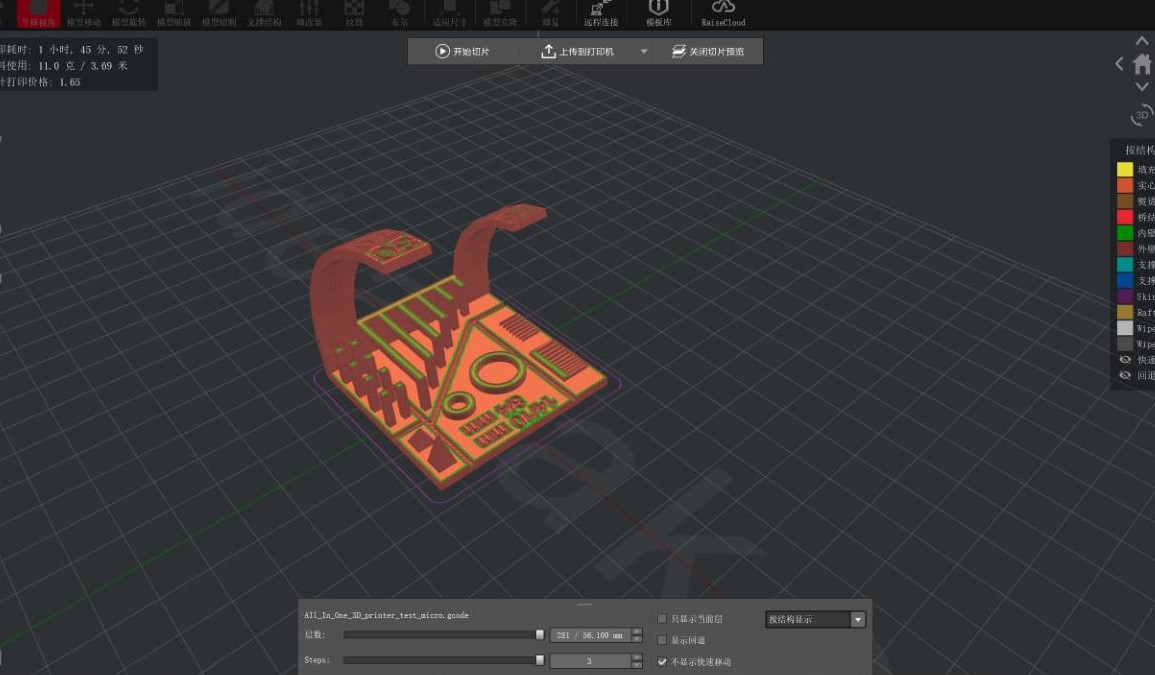1155x675 pixels.
Task: Open RaiseCloud
Action: click(723, 13)
